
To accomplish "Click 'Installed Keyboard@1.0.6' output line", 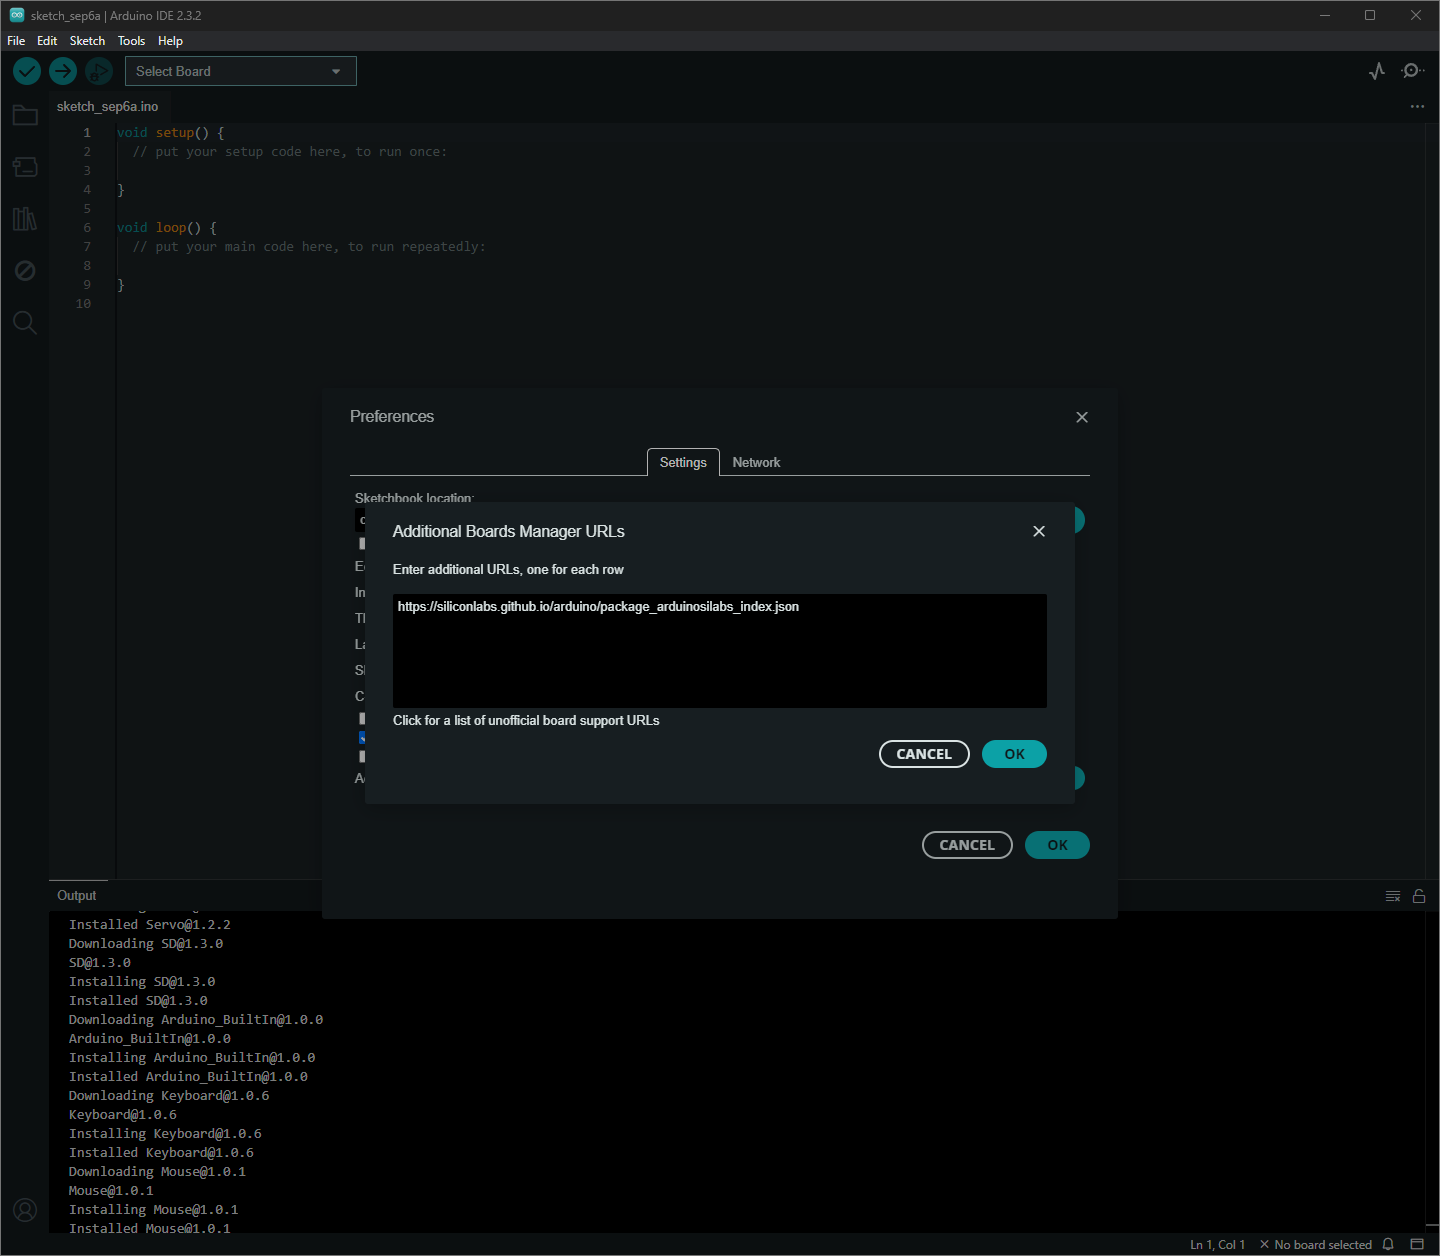I will [x=161, y=1153].
